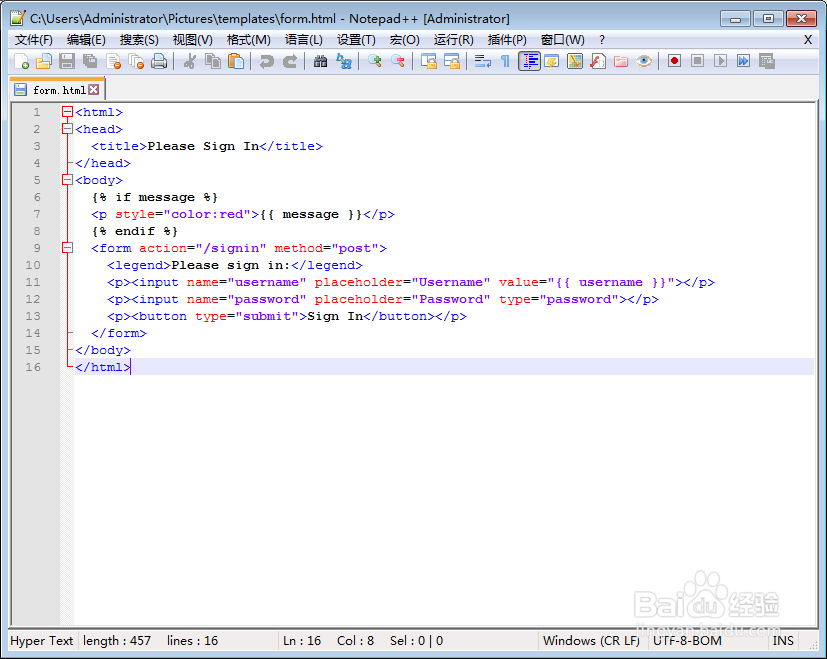Collapse the <html> fold at line 1

[x=66, y=112]
